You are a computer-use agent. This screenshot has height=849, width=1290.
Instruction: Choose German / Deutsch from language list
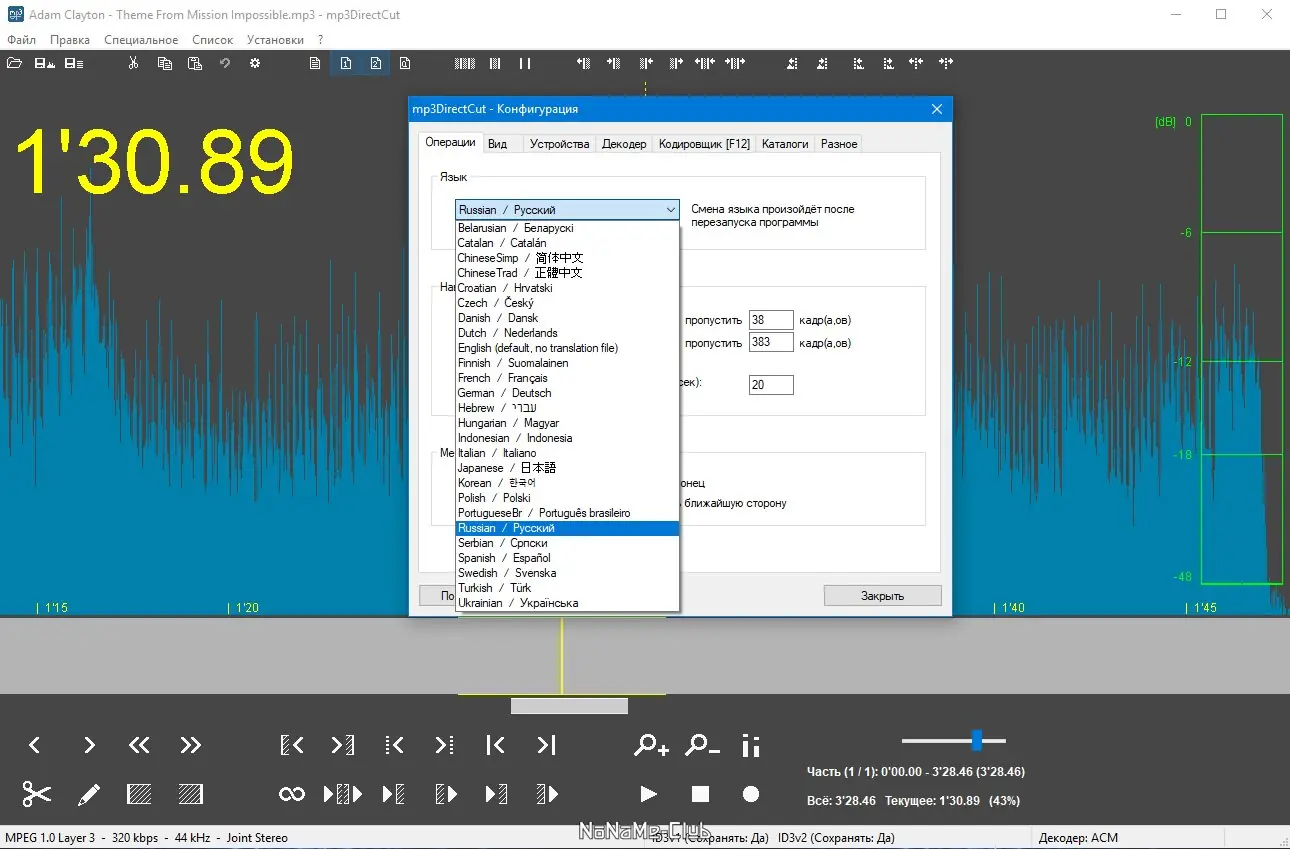pyautogui.click(x=505, y=393)
